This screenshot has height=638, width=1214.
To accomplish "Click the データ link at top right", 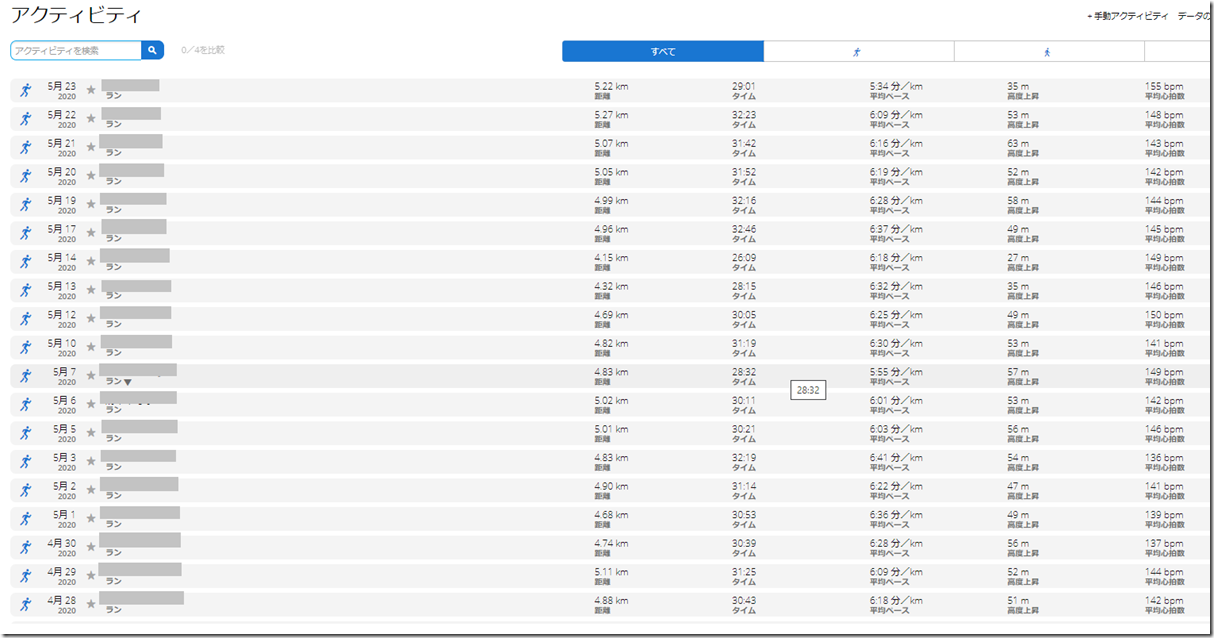I will (1194, 17).
